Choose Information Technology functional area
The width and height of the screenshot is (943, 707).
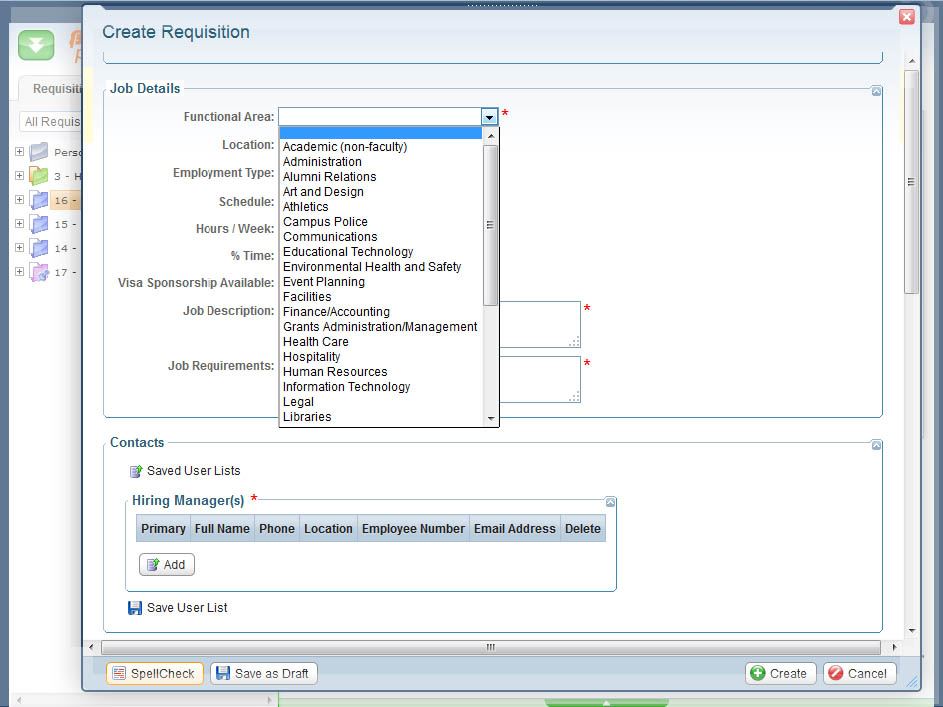tap(346, 387)
